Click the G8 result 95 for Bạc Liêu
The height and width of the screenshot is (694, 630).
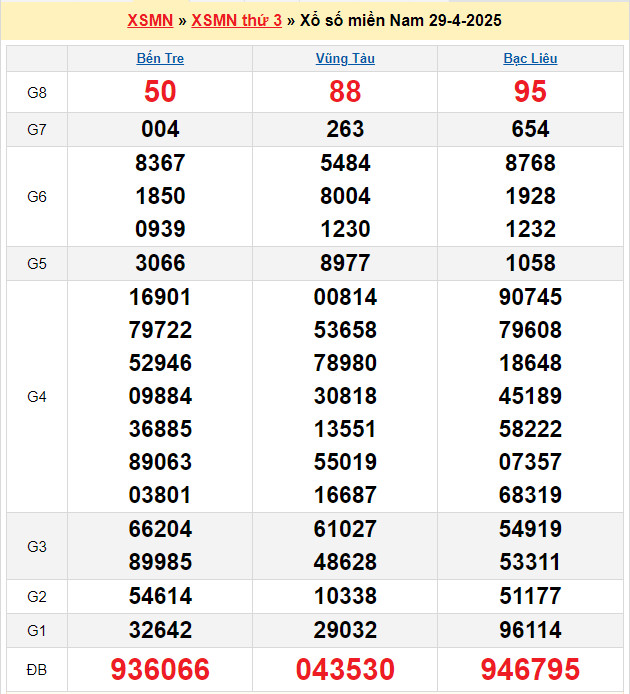pos(530,92)
